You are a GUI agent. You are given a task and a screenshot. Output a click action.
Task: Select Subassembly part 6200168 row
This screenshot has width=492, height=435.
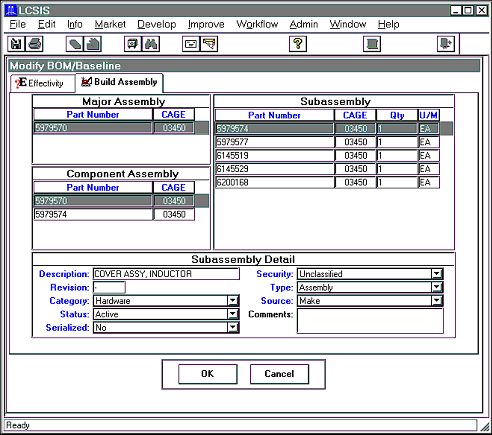point(327,182)
